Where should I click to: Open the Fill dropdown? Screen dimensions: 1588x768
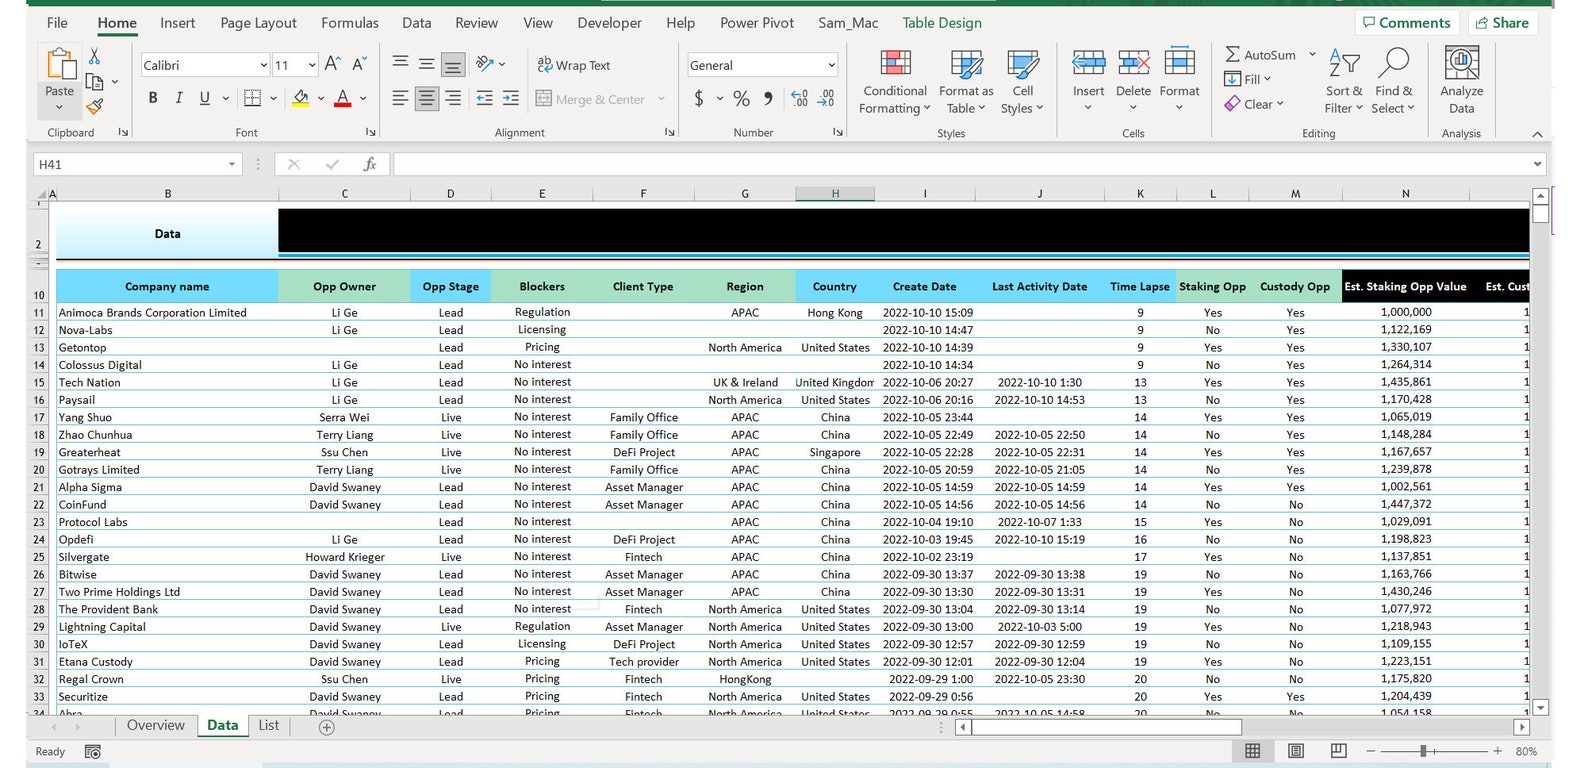(1248, 79)
